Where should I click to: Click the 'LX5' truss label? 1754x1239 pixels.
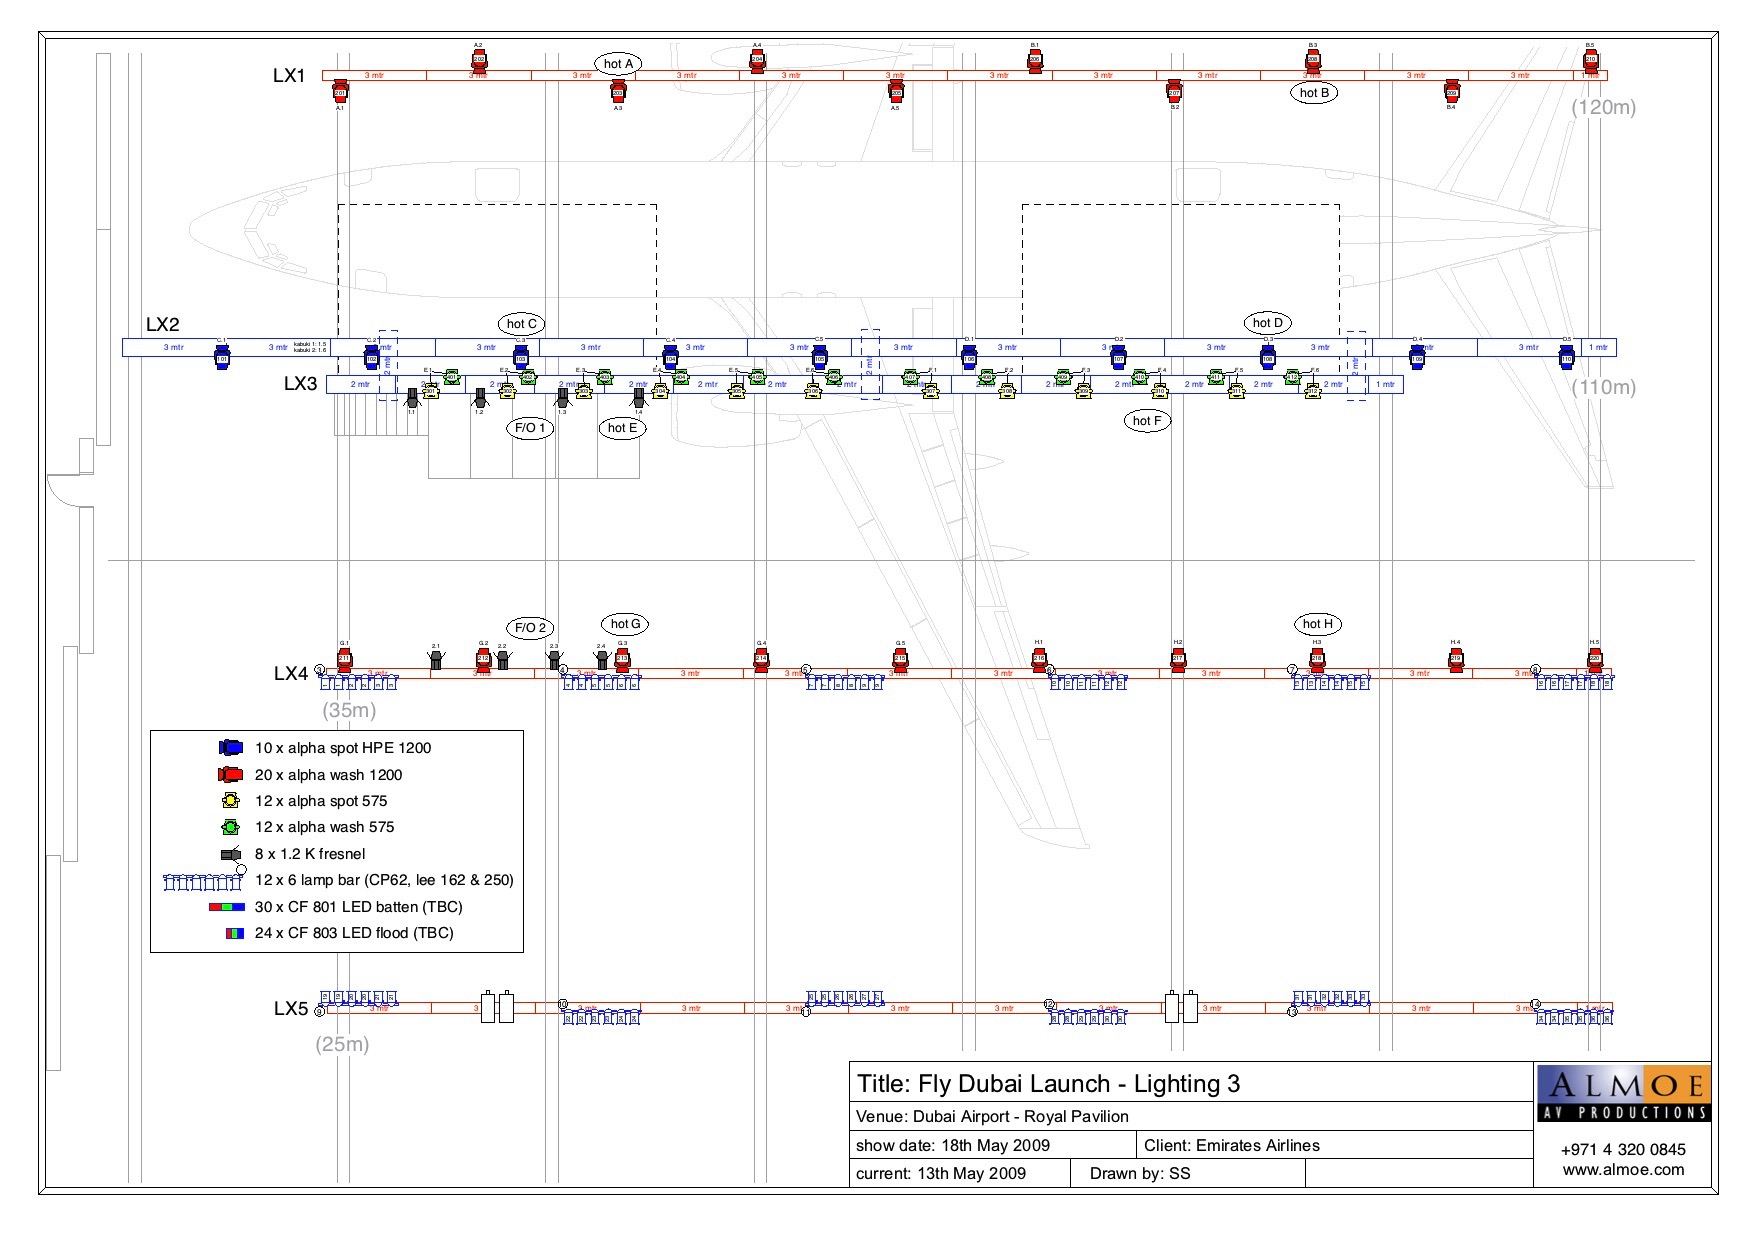click(291, 1008)
